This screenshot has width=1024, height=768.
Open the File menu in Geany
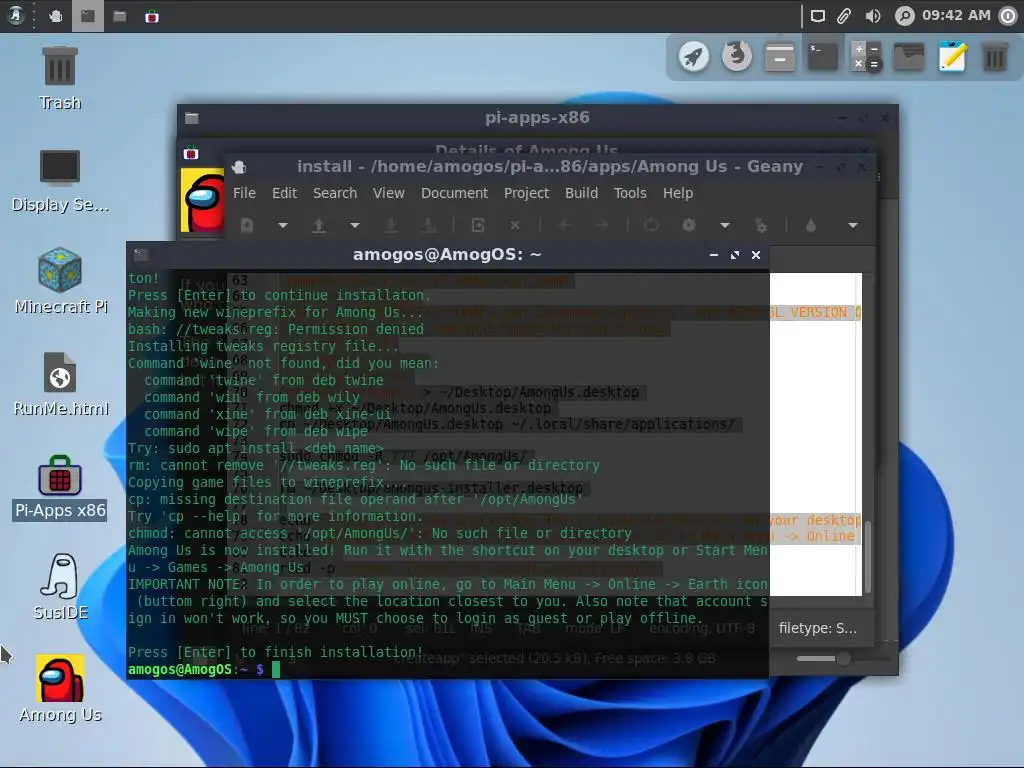244,193
